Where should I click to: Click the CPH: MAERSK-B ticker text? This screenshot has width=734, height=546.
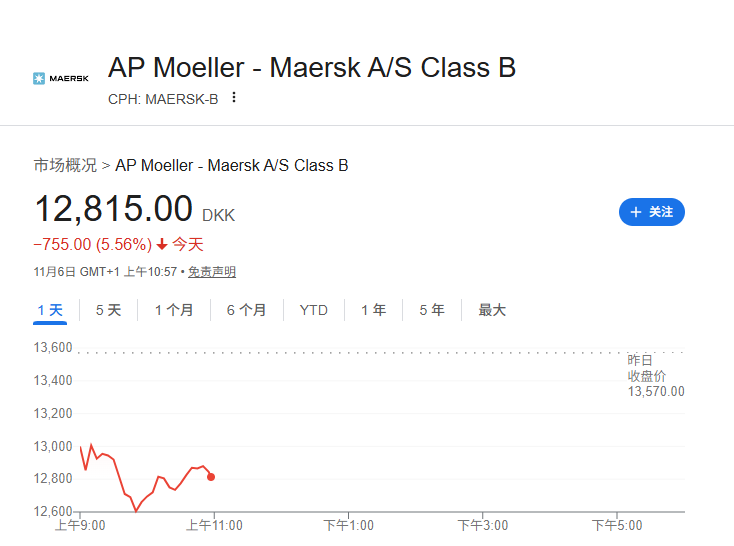click(163, 98)
